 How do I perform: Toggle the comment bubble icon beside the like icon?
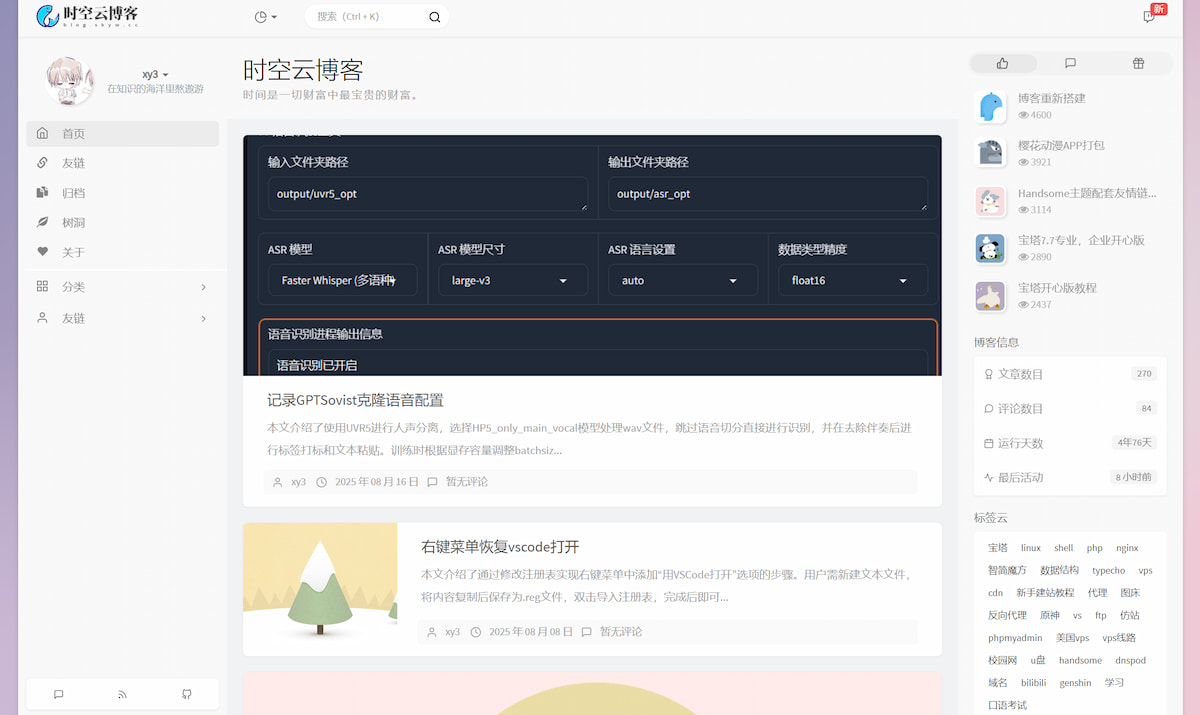tap(1070, 63)
